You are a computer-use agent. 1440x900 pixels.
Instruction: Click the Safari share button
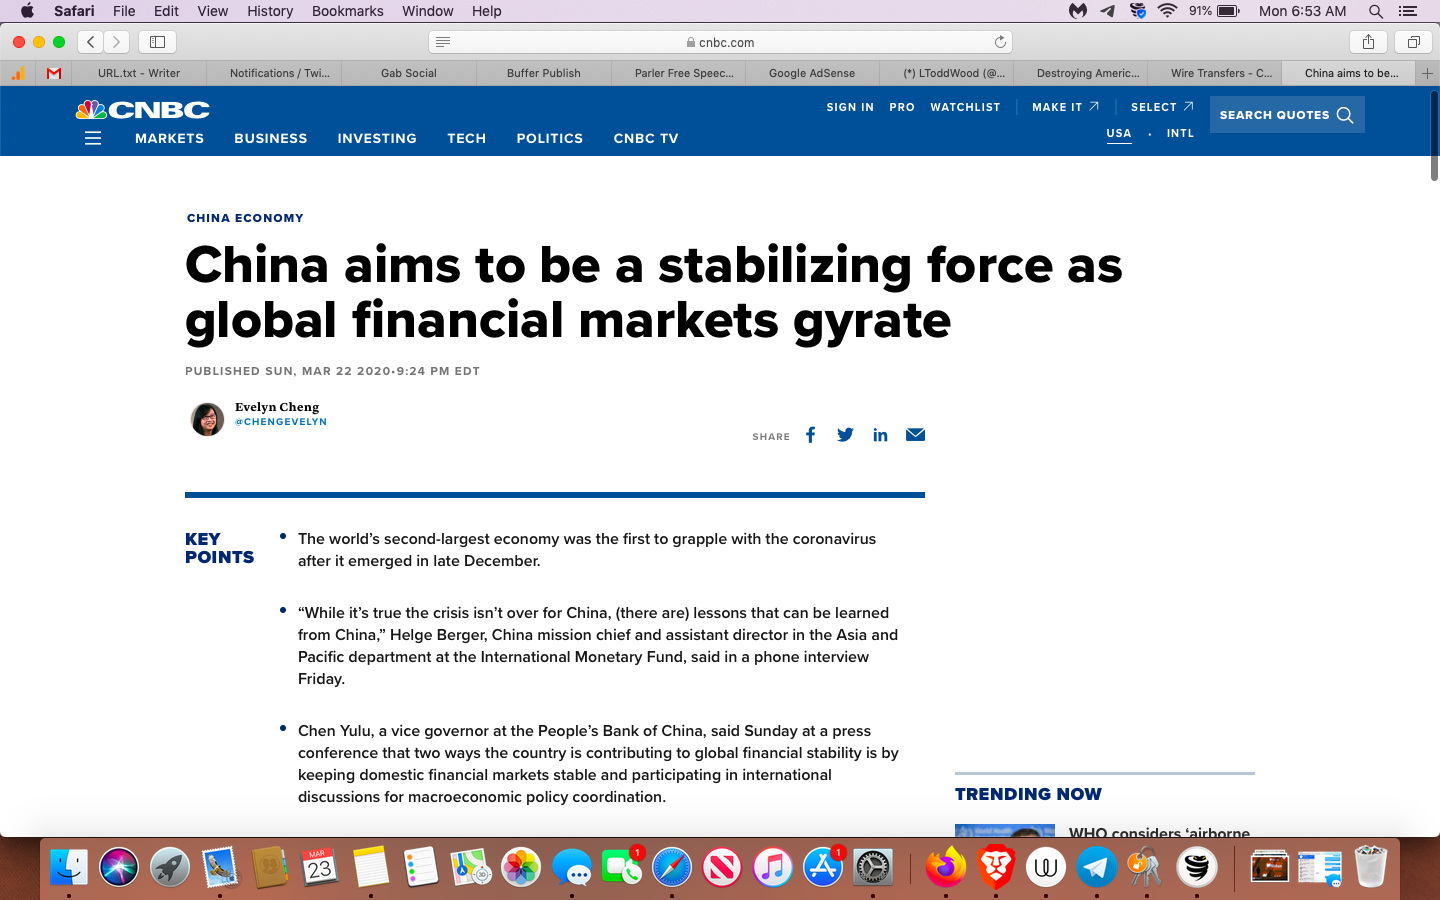1368,42
